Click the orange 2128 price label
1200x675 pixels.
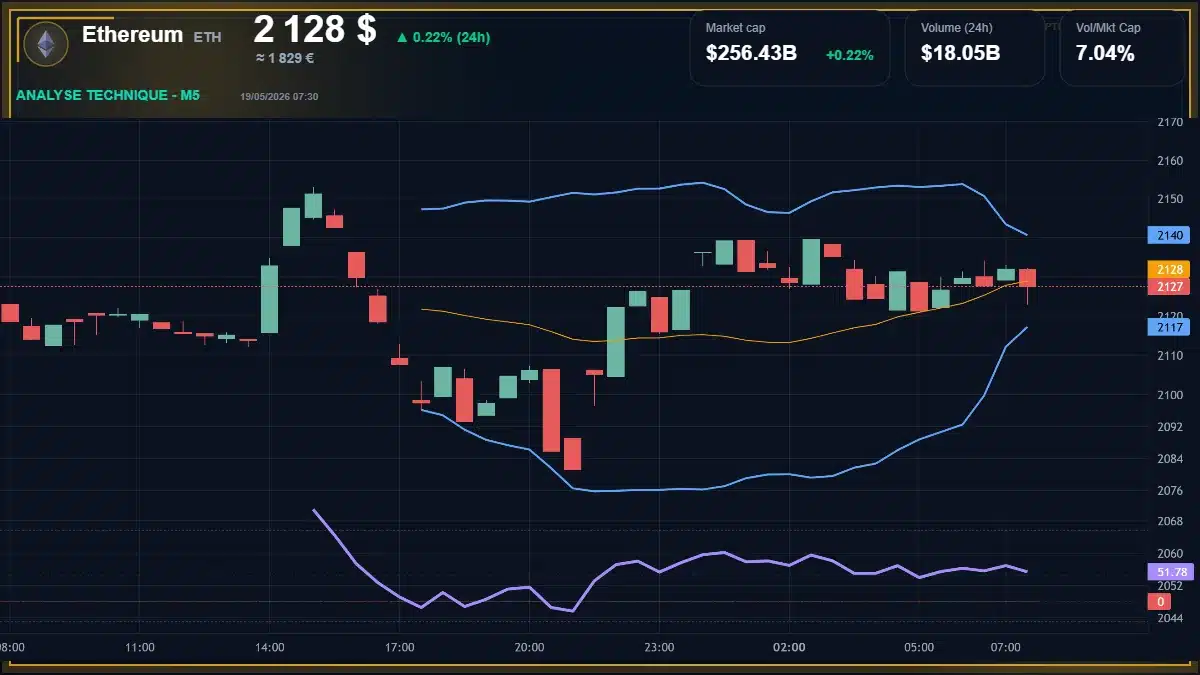click(x=1169, y=270)
